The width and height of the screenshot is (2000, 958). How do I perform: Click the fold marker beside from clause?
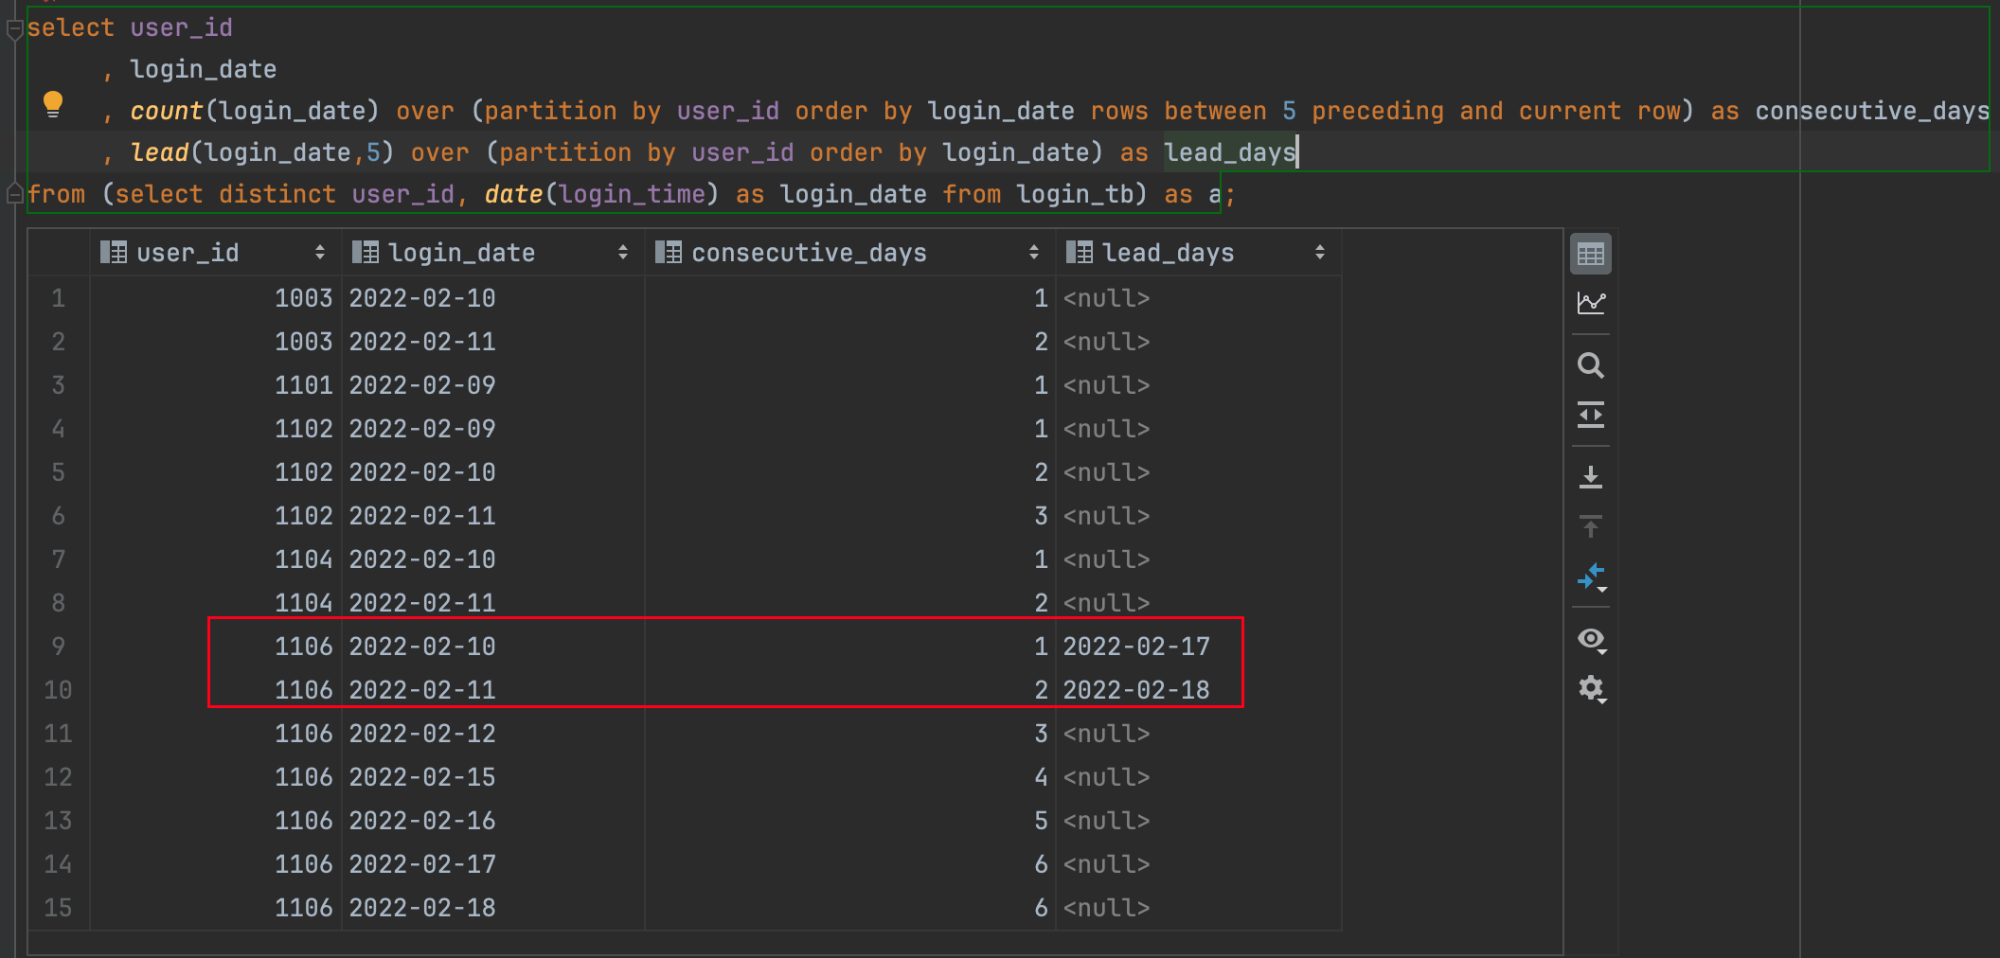(x=14, y=193)
